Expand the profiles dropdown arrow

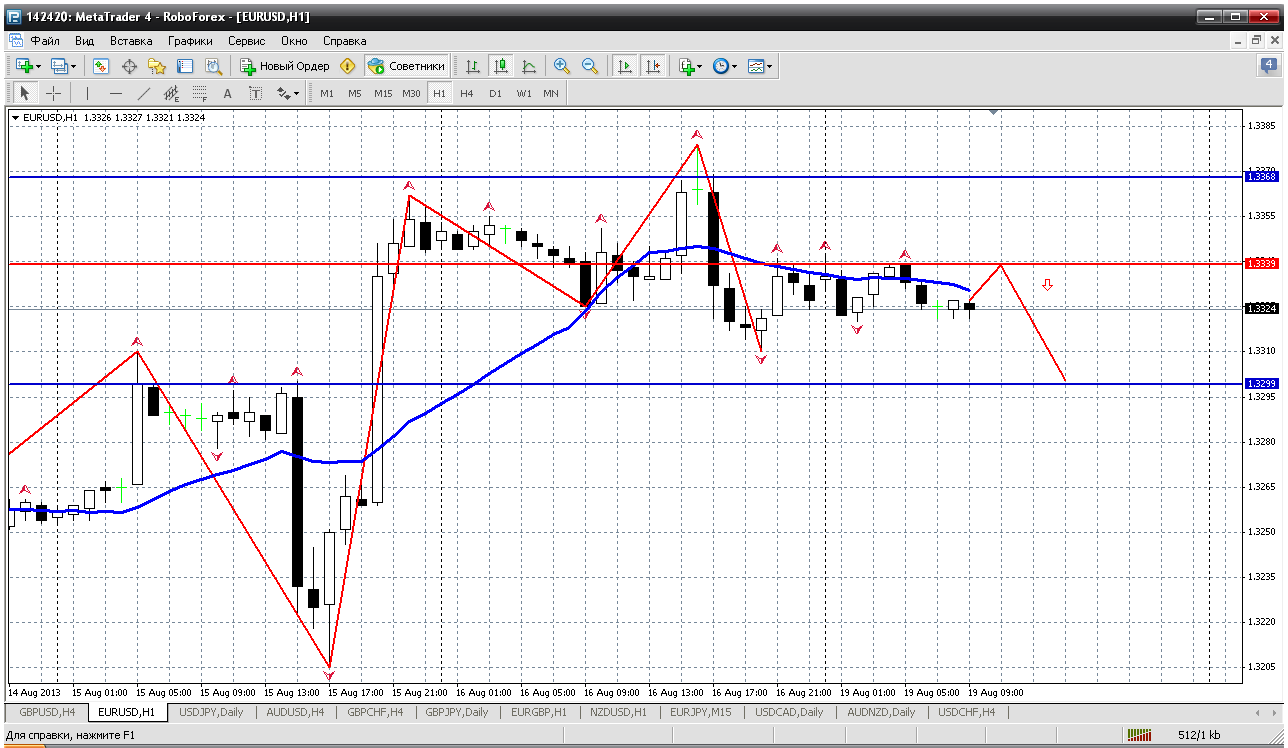point(74,67)
